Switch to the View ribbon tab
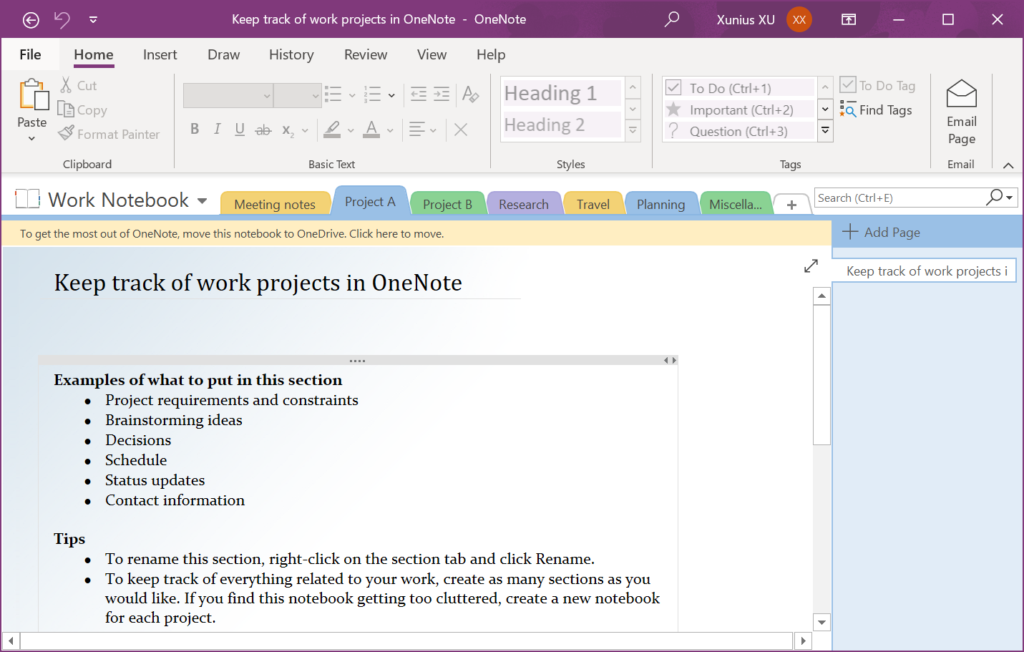 [x=432, y=55]
